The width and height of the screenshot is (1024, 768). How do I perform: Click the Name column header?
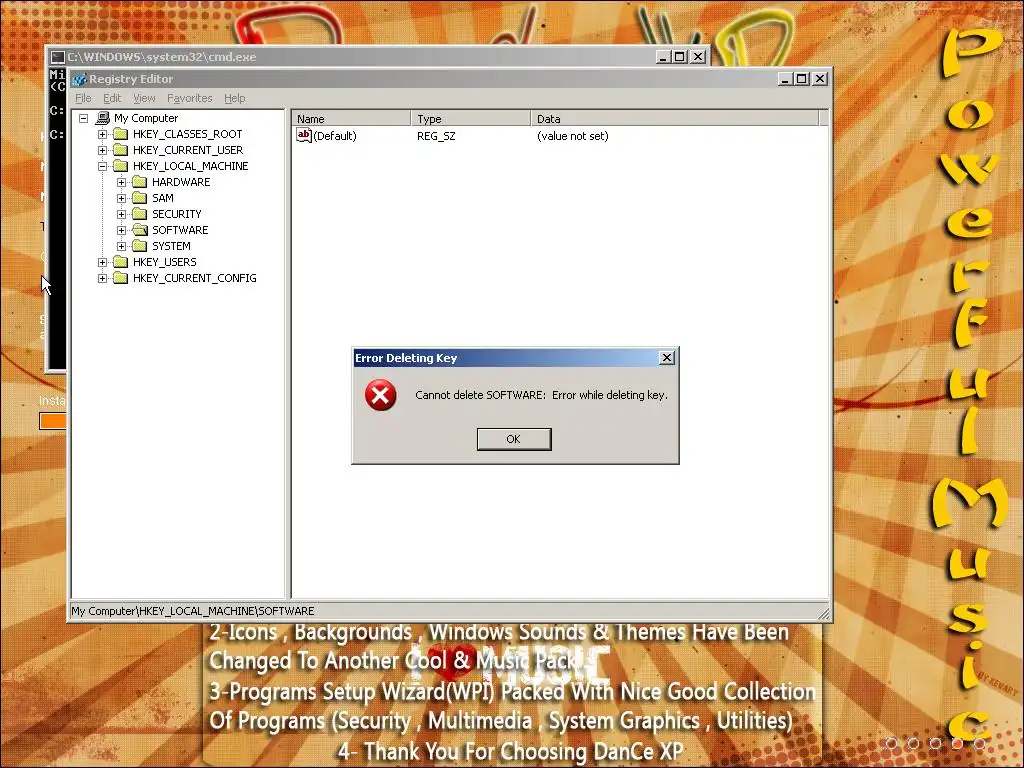(351, 119)
